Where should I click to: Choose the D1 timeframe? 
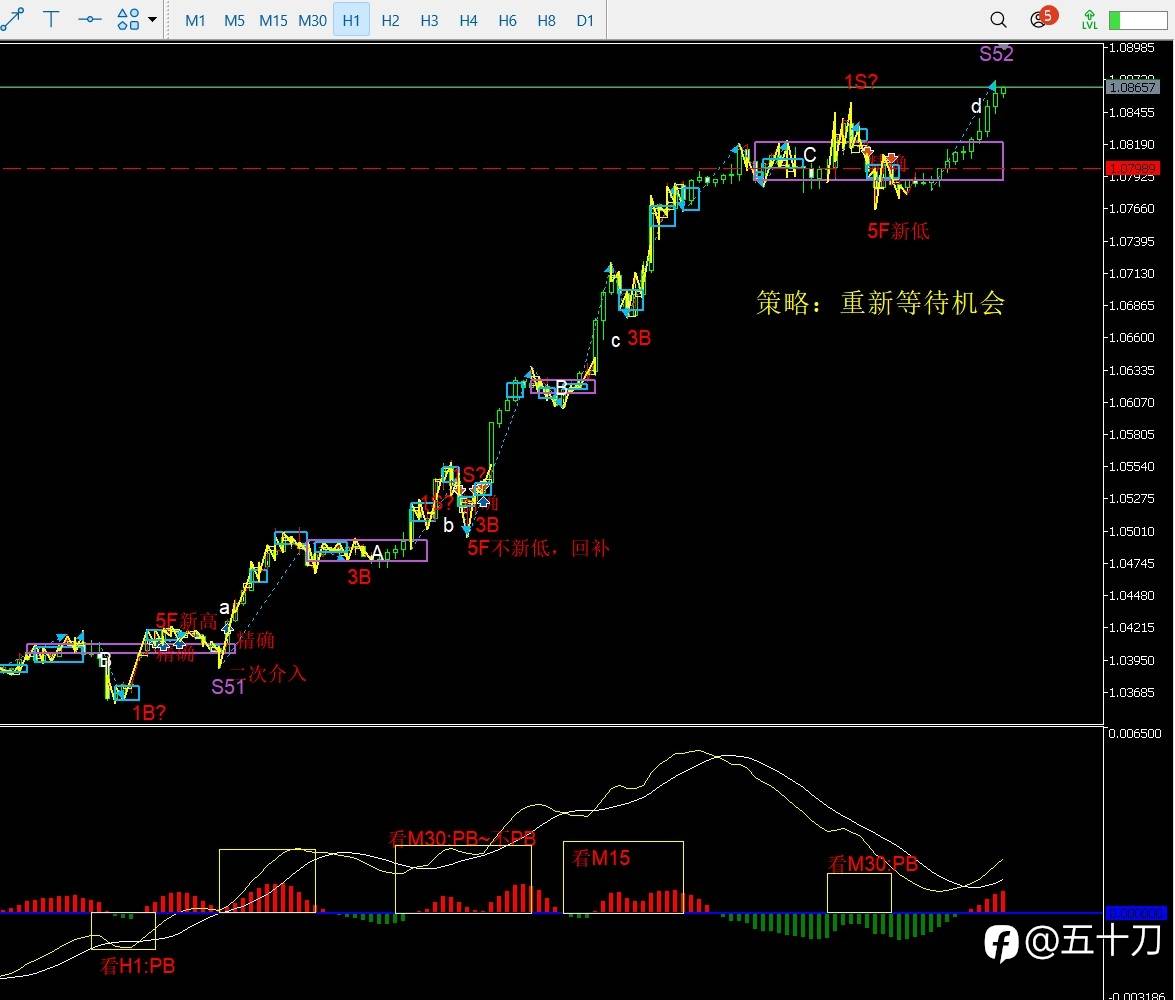[x=585, y=20]
